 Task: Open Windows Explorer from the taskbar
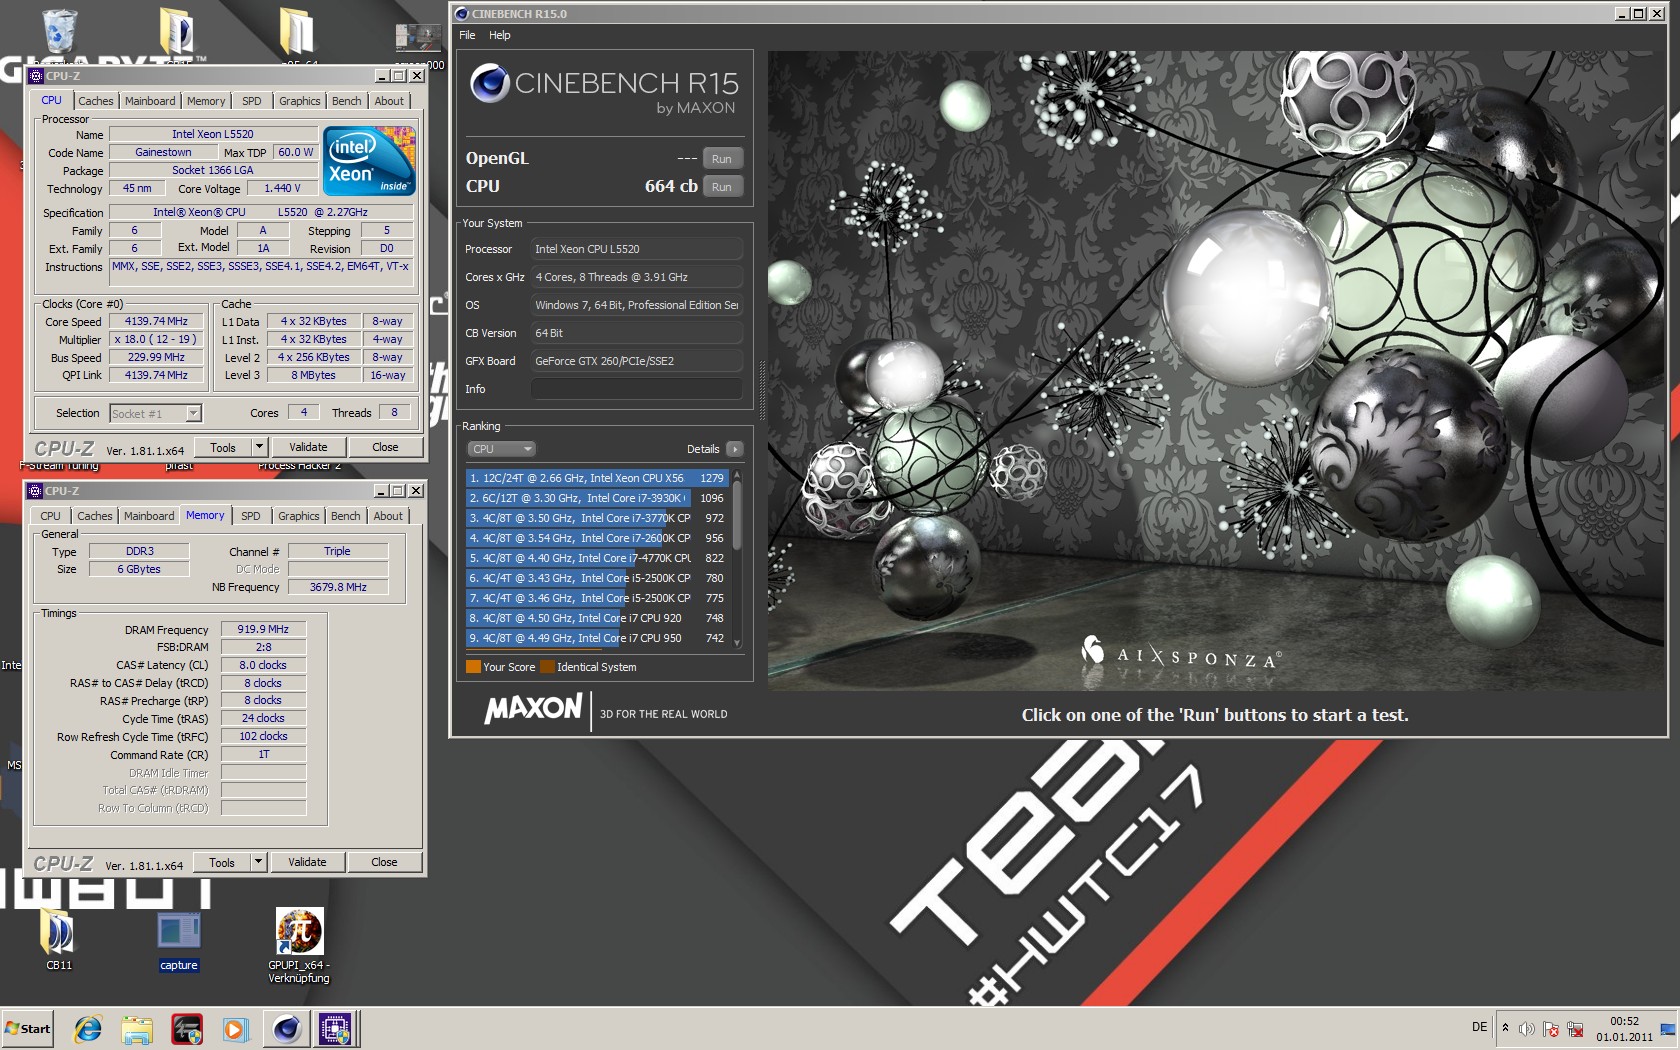click(137, 1029)
